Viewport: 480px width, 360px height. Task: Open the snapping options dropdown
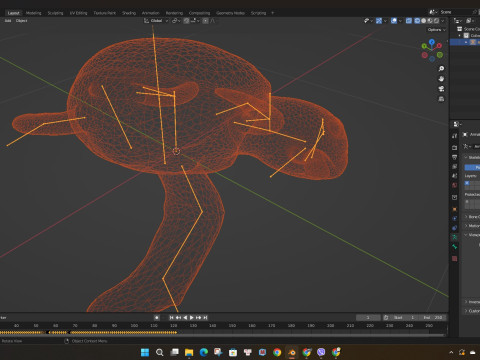point(195,21)
